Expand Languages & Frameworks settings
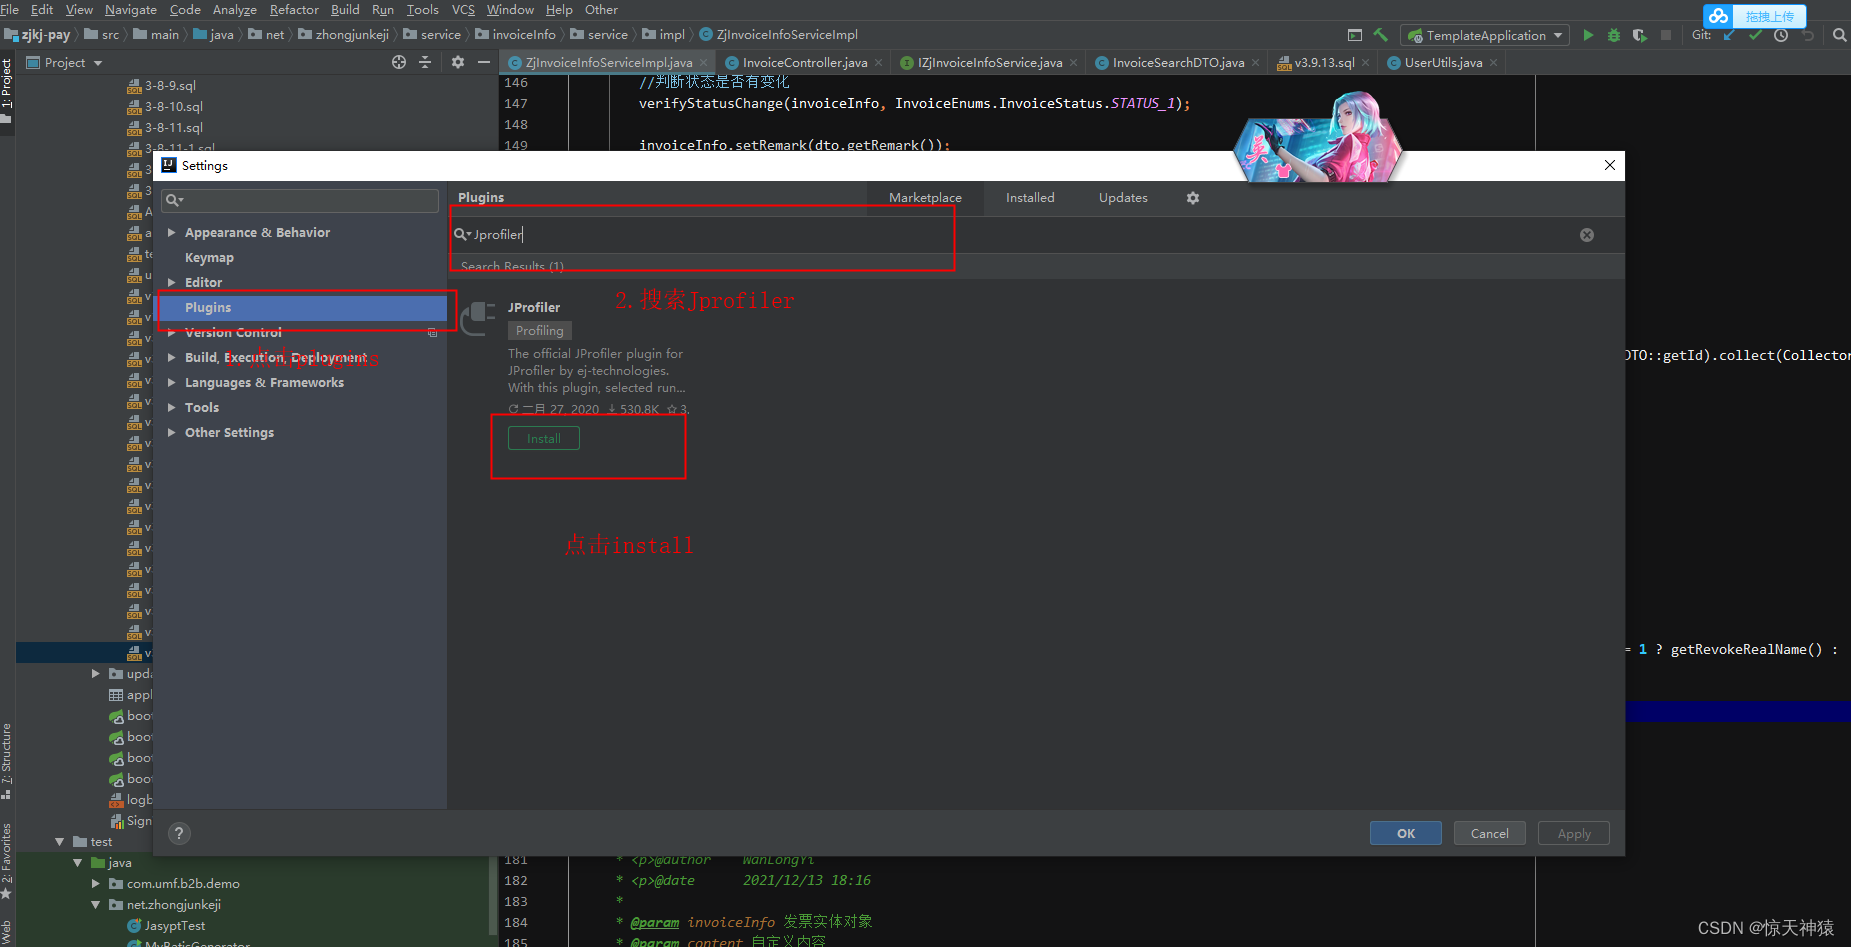The width and height of the screenshot is (1851, 947). click(x=171, y=382)
